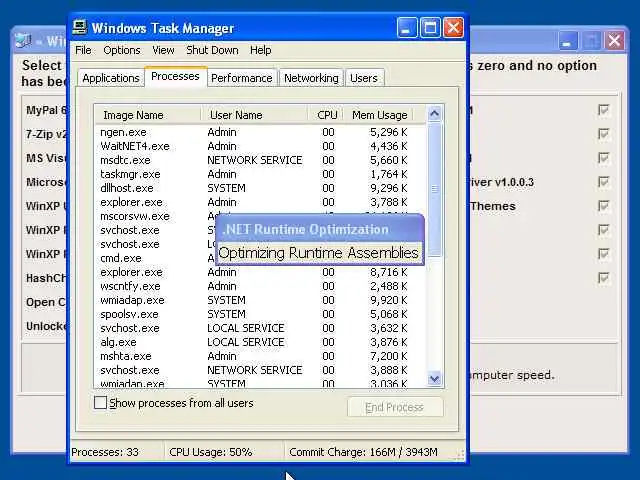This screenshot has width=640, height=480.
Task: Maximize the Windows Task Manager window
Action: click(430, 28)
